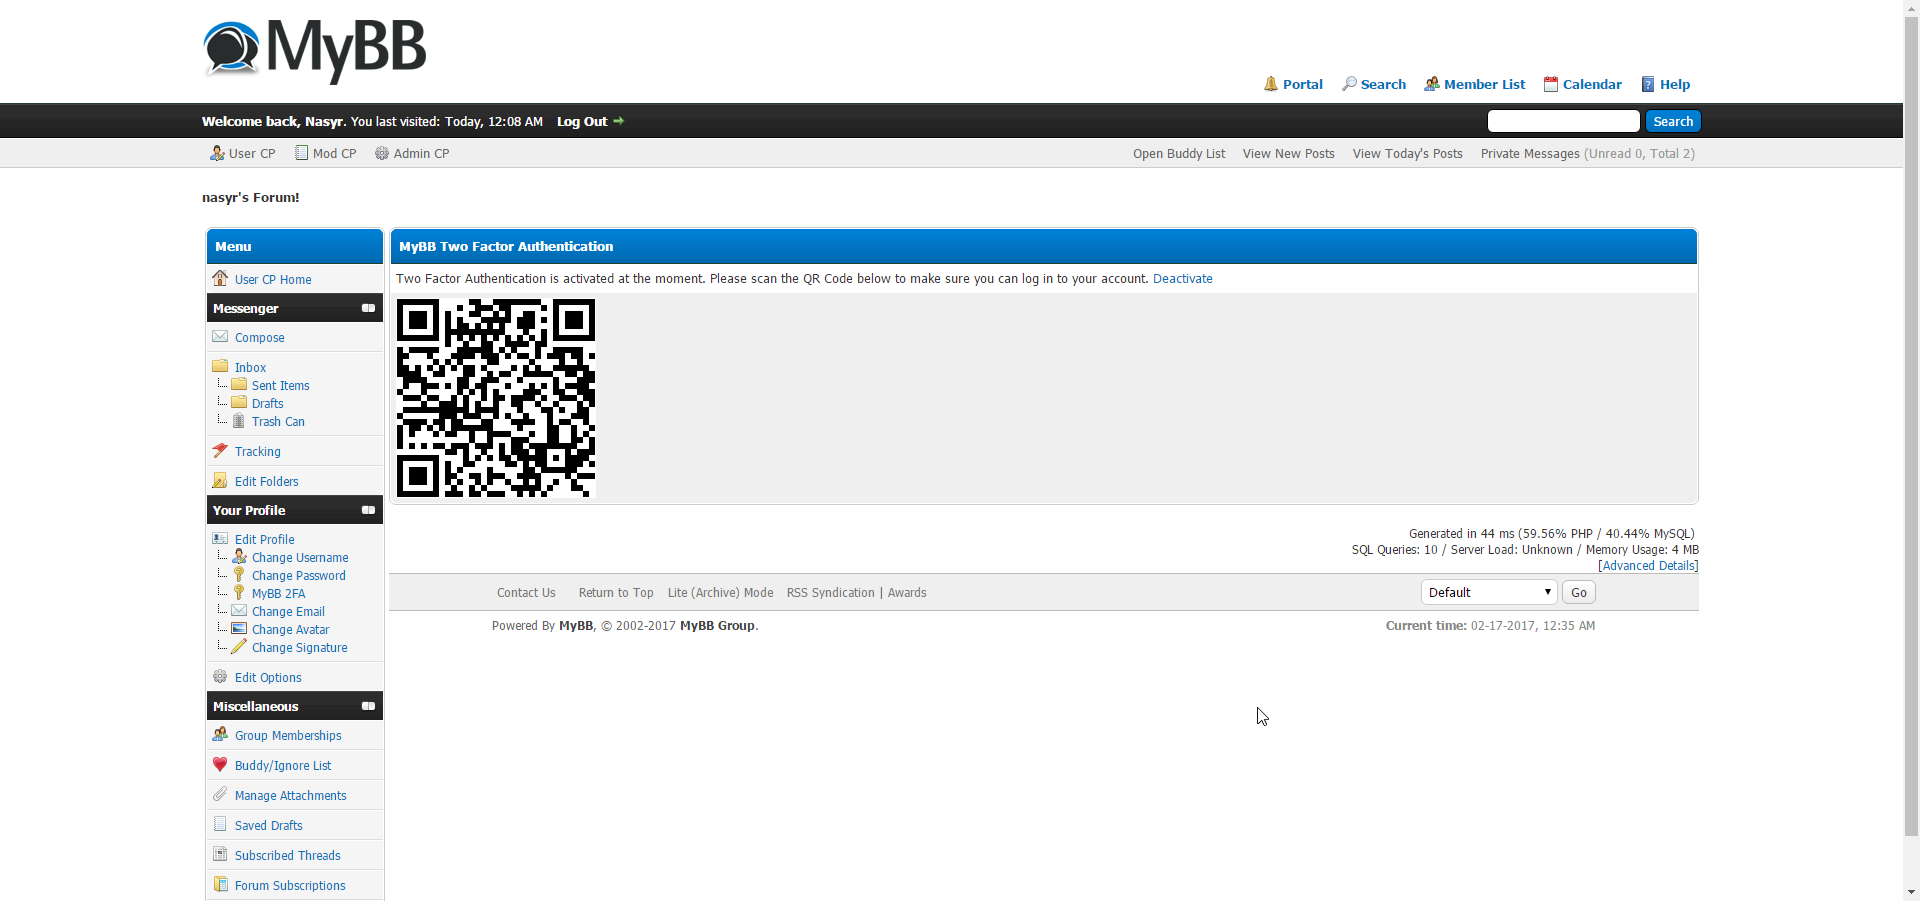Screen dimensions: 1920x901
Task: Collapse the Your Profile section
Action: click(368, 510)
